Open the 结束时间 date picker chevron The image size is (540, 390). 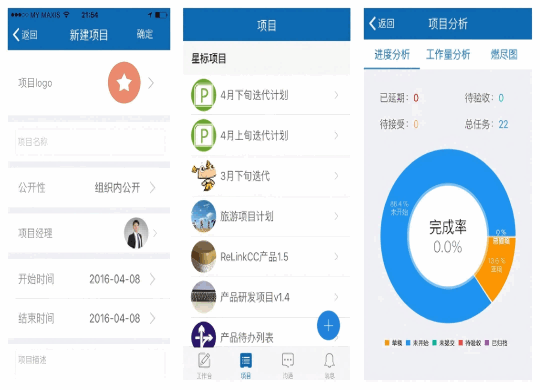coord(153,318)
